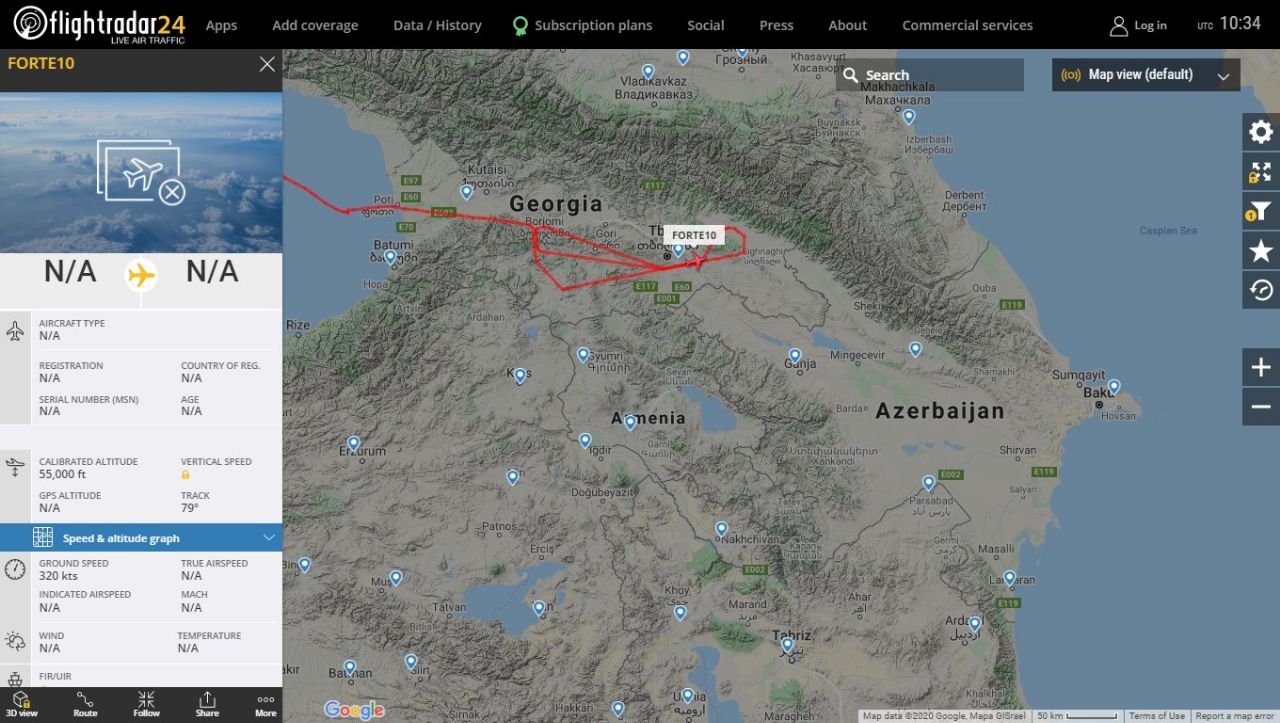
Task: Zoom in with plus button
Action: (1261, 367)
